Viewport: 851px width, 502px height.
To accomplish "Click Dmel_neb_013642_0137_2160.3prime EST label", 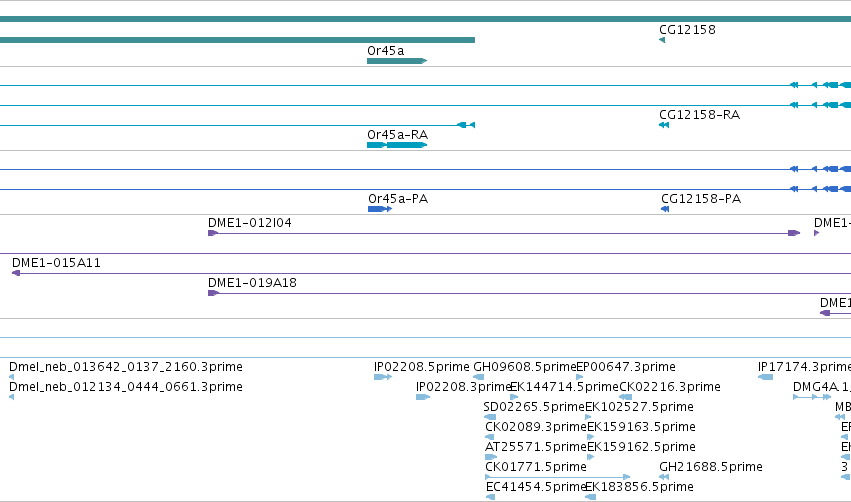I will 126,367.
